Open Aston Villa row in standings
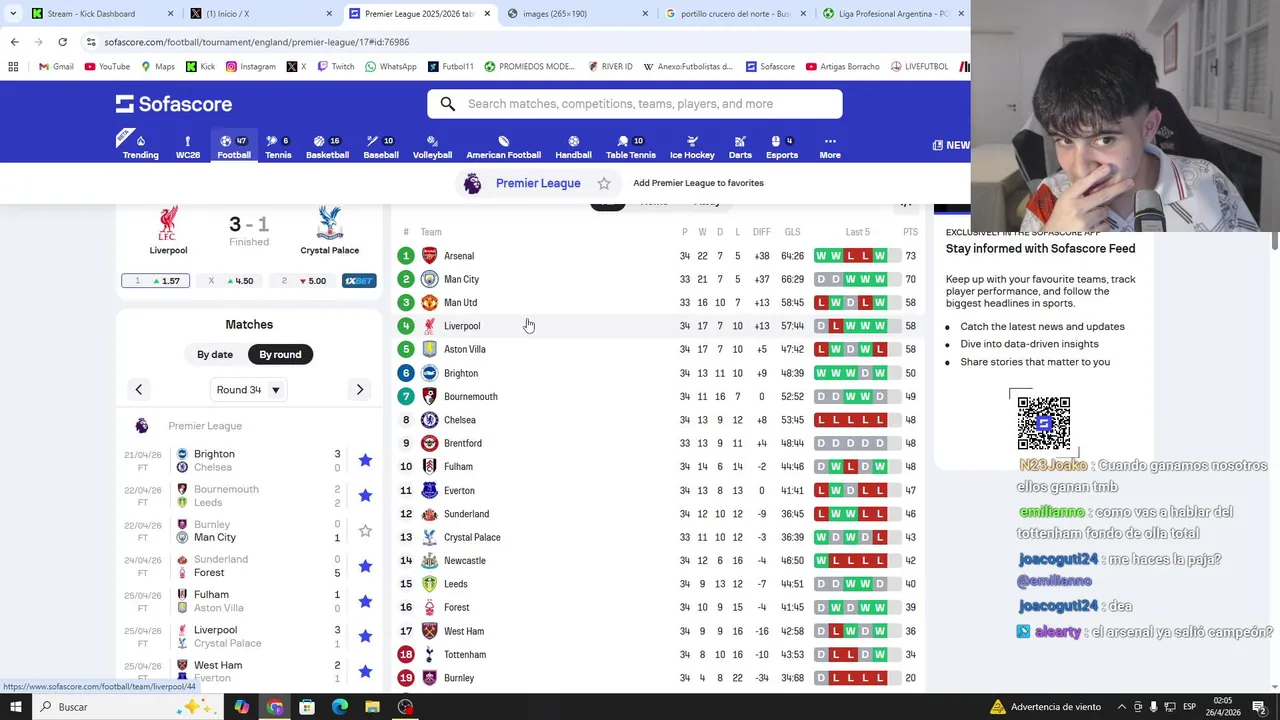The image size is (1280, 720). click(658, 349)
